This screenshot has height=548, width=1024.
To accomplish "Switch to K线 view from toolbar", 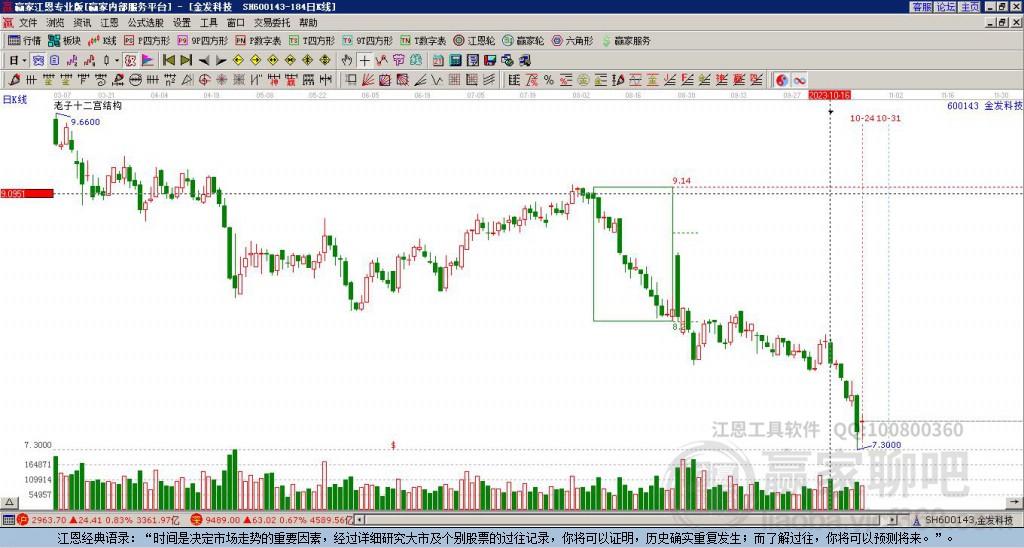I will (x=101, y=40).
